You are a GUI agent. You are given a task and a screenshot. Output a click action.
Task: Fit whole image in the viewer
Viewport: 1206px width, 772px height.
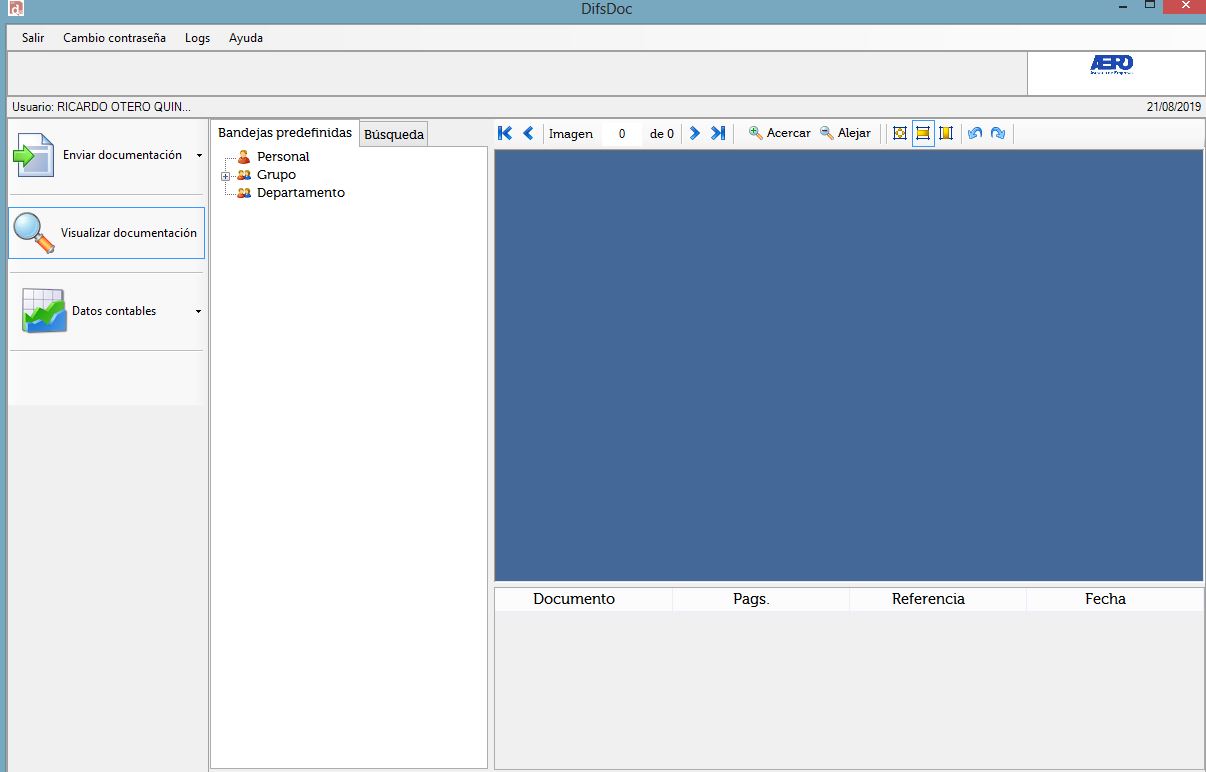pos(900,133)
